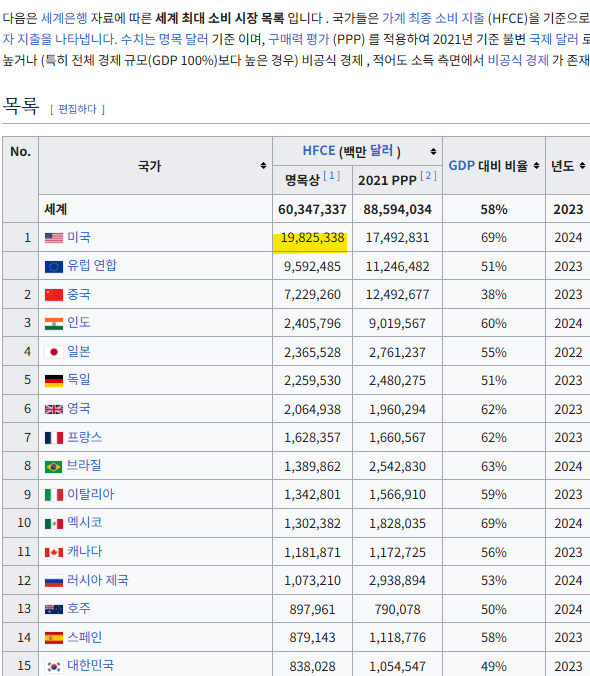Open the 국제 달러 link
Image resolution: width=590 pixels, height=676 pixels.
[553, 39]
